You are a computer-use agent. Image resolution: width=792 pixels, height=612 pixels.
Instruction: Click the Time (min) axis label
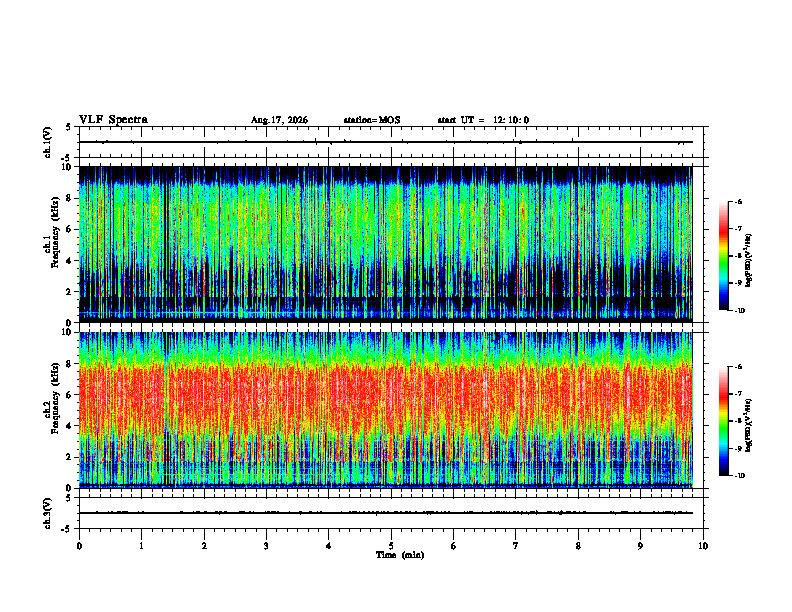pyautogui.click(x=400, y=555)
